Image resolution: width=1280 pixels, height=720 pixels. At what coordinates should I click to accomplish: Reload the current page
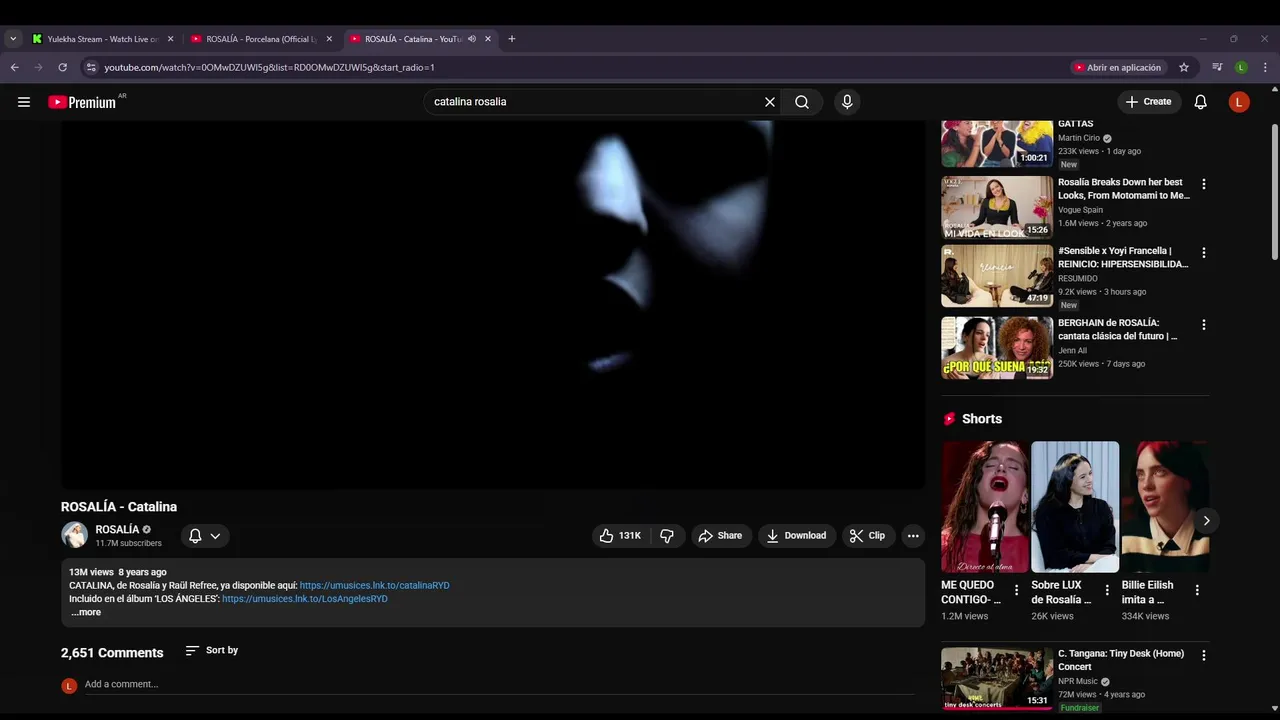[63, 67]
